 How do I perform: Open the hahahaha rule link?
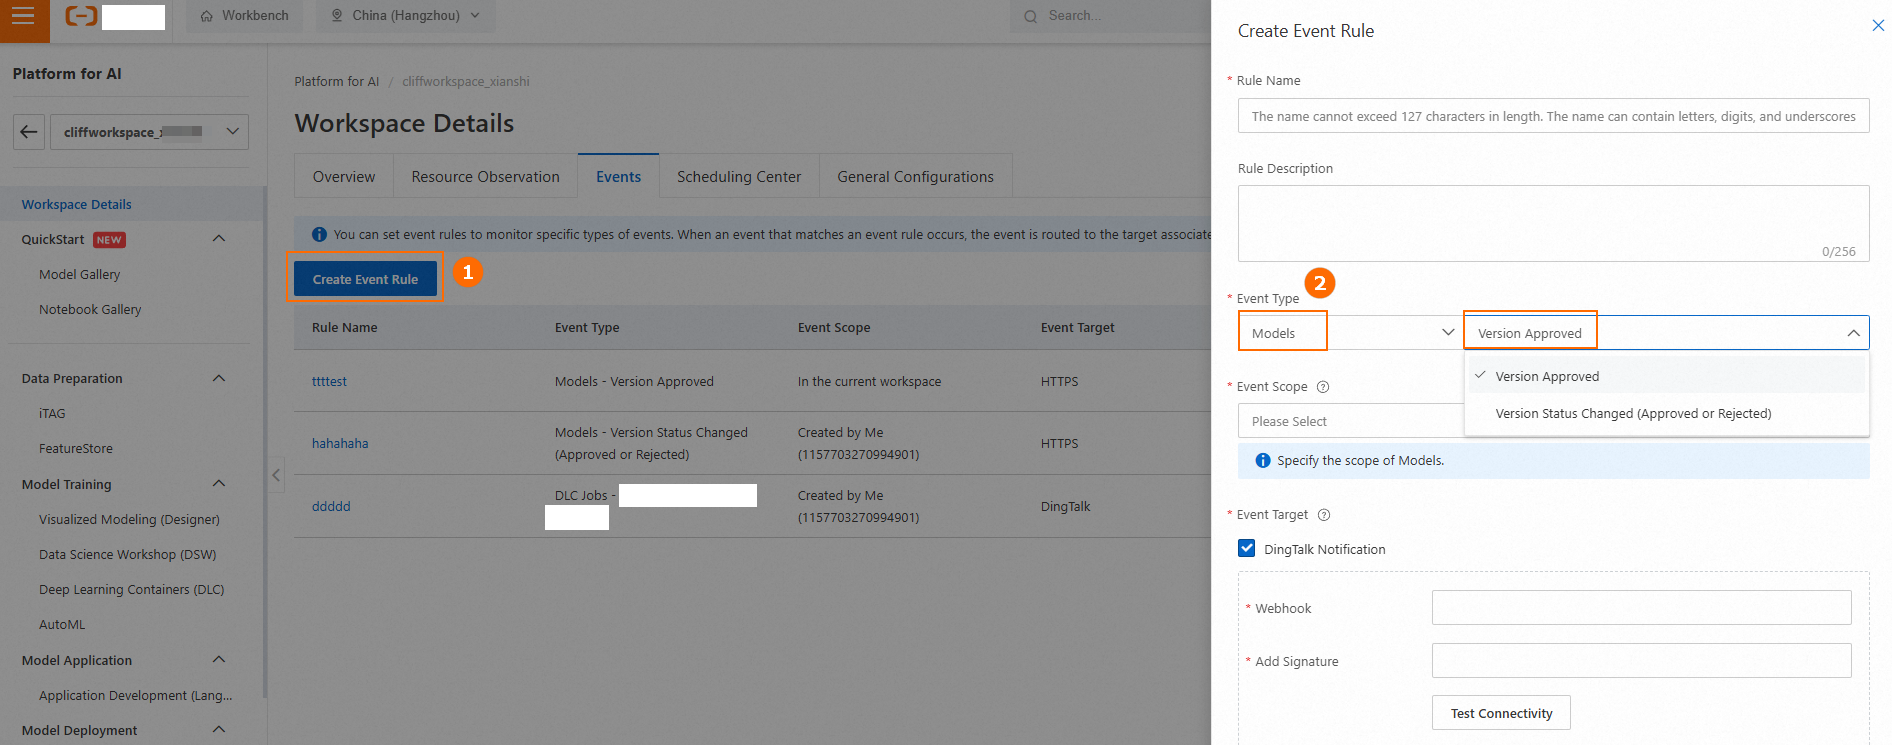coord(340,443)
